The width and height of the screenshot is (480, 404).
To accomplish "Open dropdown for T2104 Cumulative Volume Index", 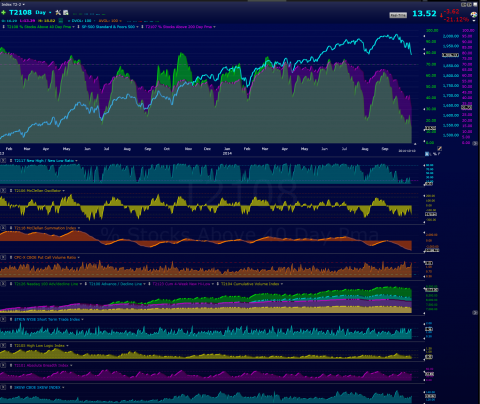I will (282, 284).
